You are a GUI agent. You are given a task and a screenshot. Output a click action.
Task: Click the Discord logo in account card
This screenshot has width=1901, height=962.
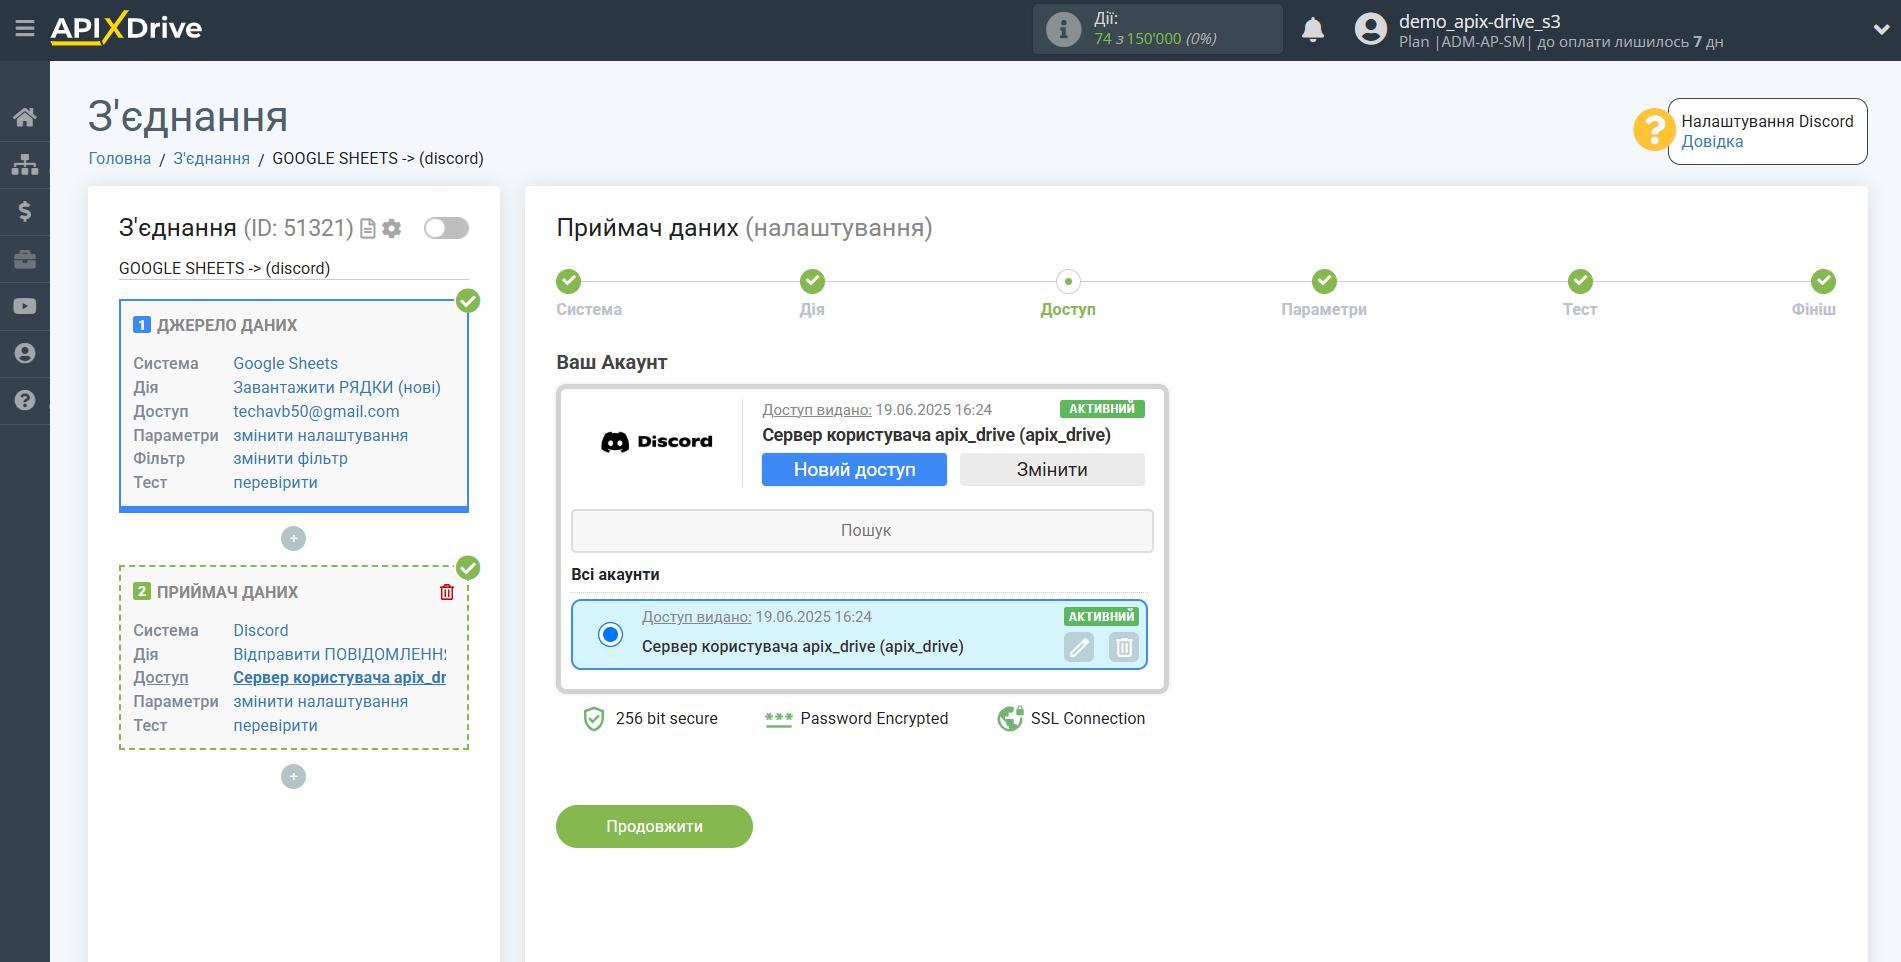tap(657, 442)
